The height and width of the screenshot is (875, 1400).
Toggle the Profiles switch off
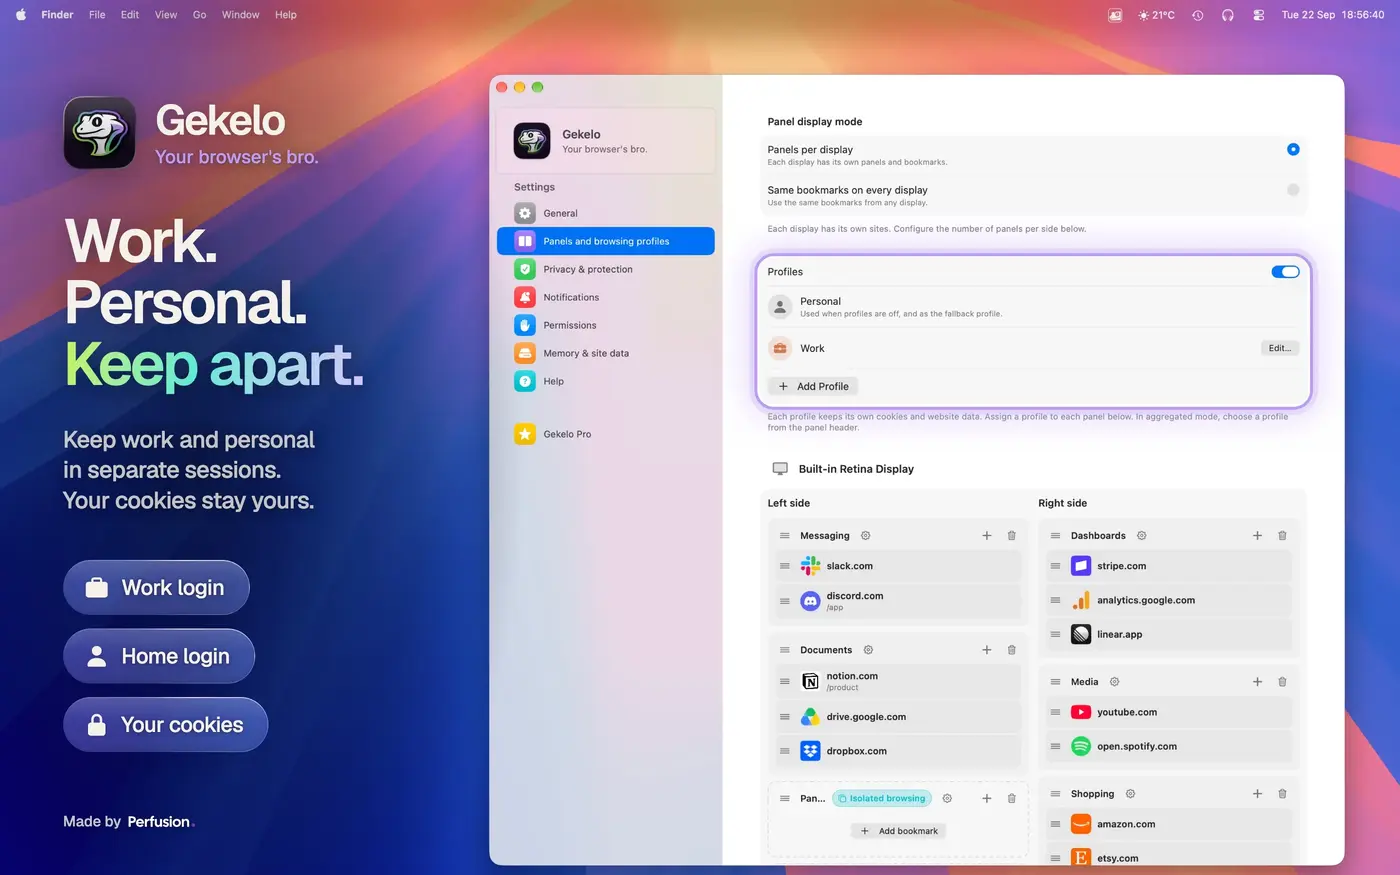point(1285,272)
